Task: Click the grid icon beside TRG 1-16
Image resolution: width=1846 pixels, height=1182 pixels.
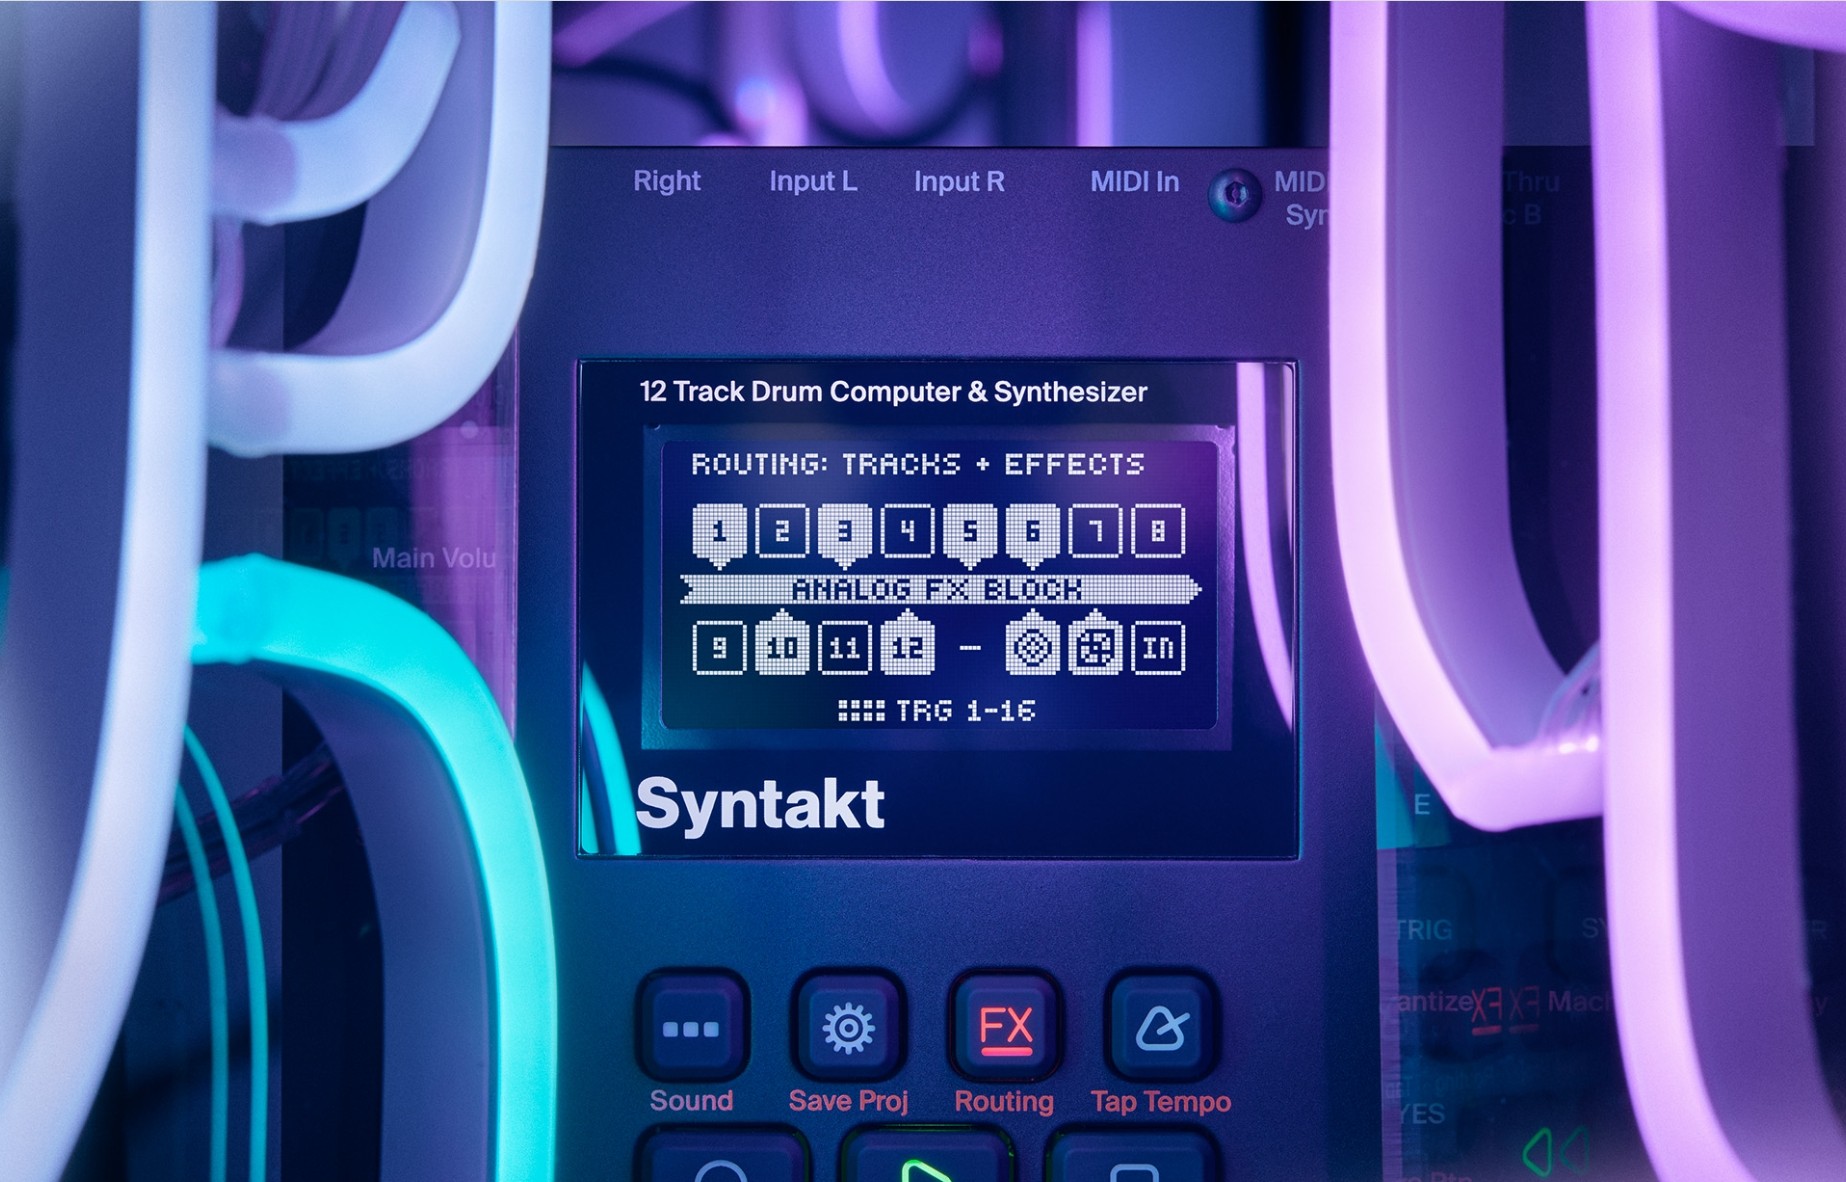Action: (861, 711)
